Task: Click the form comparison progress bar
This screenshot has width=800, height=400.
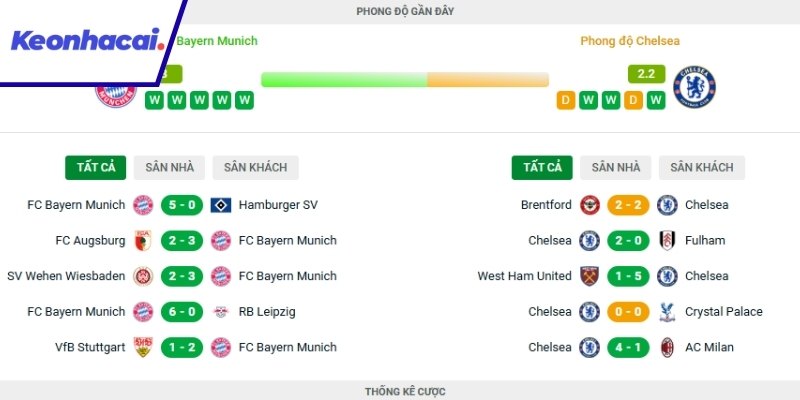Action: tap(405, 80)
